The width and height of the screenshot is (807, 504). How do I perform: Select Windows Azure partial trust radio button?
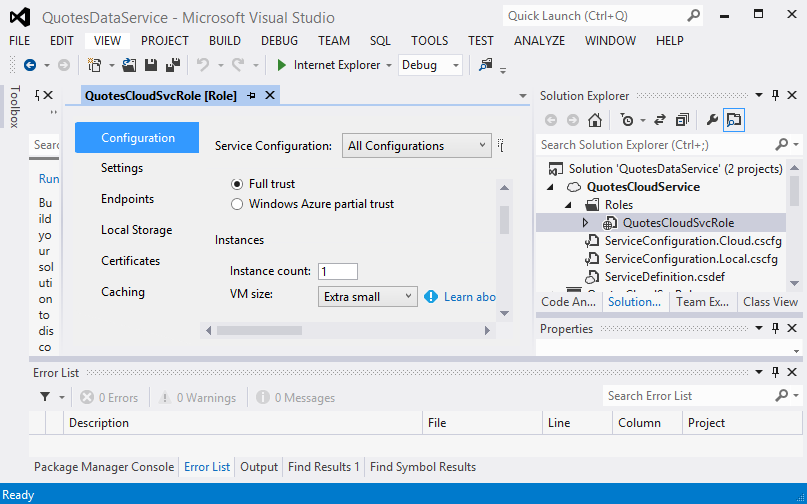[237, 204]
